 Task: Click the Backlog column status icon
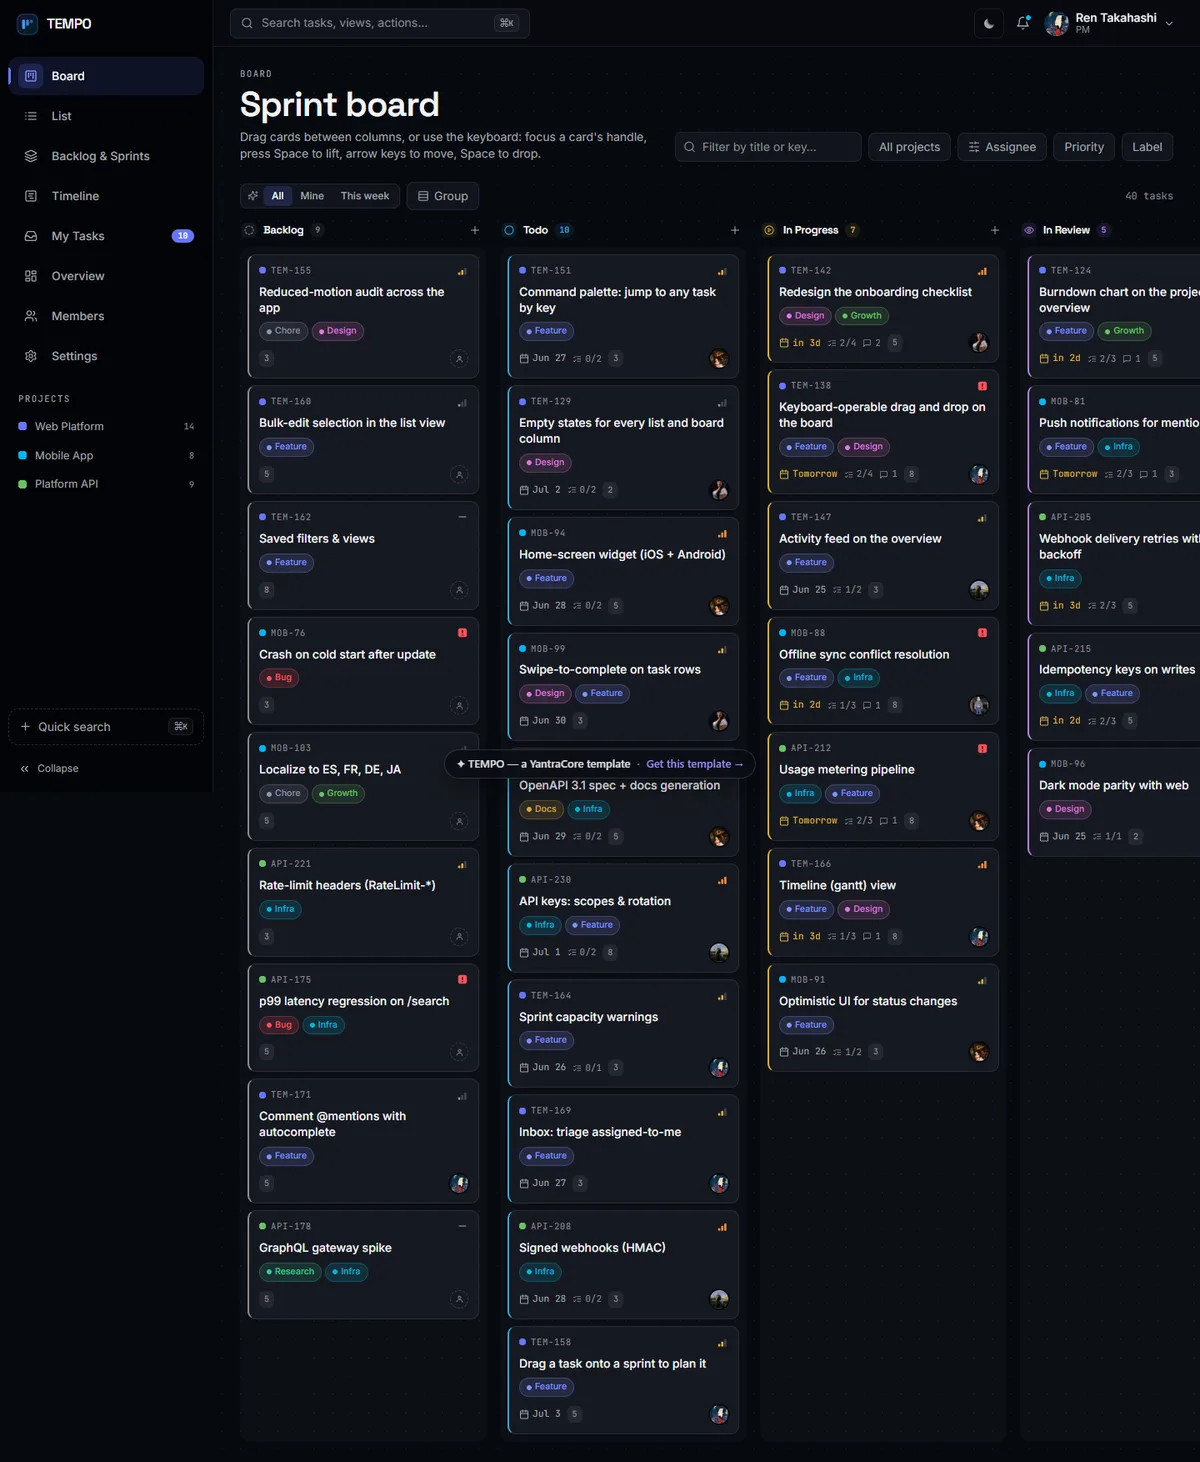pos(249,230)
